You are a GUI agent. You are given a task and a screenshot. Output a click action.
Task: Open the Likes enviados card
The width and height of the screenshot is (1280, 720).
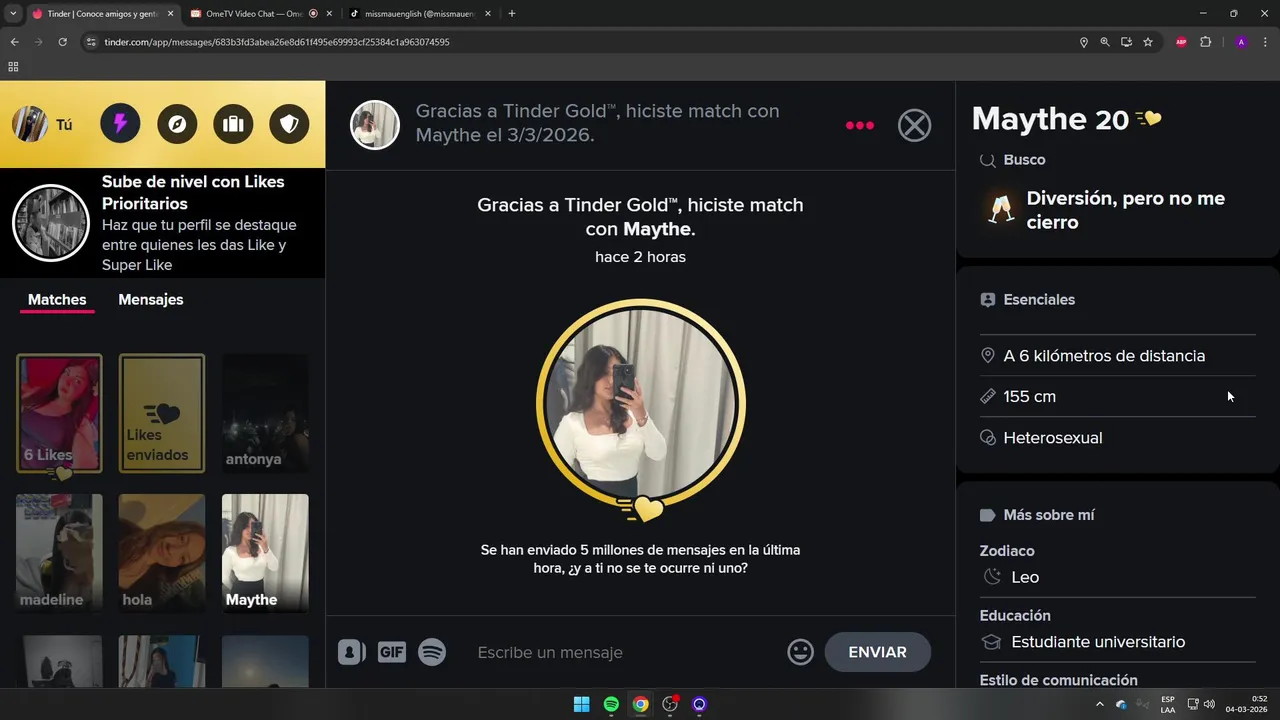(x=162, y=413)
